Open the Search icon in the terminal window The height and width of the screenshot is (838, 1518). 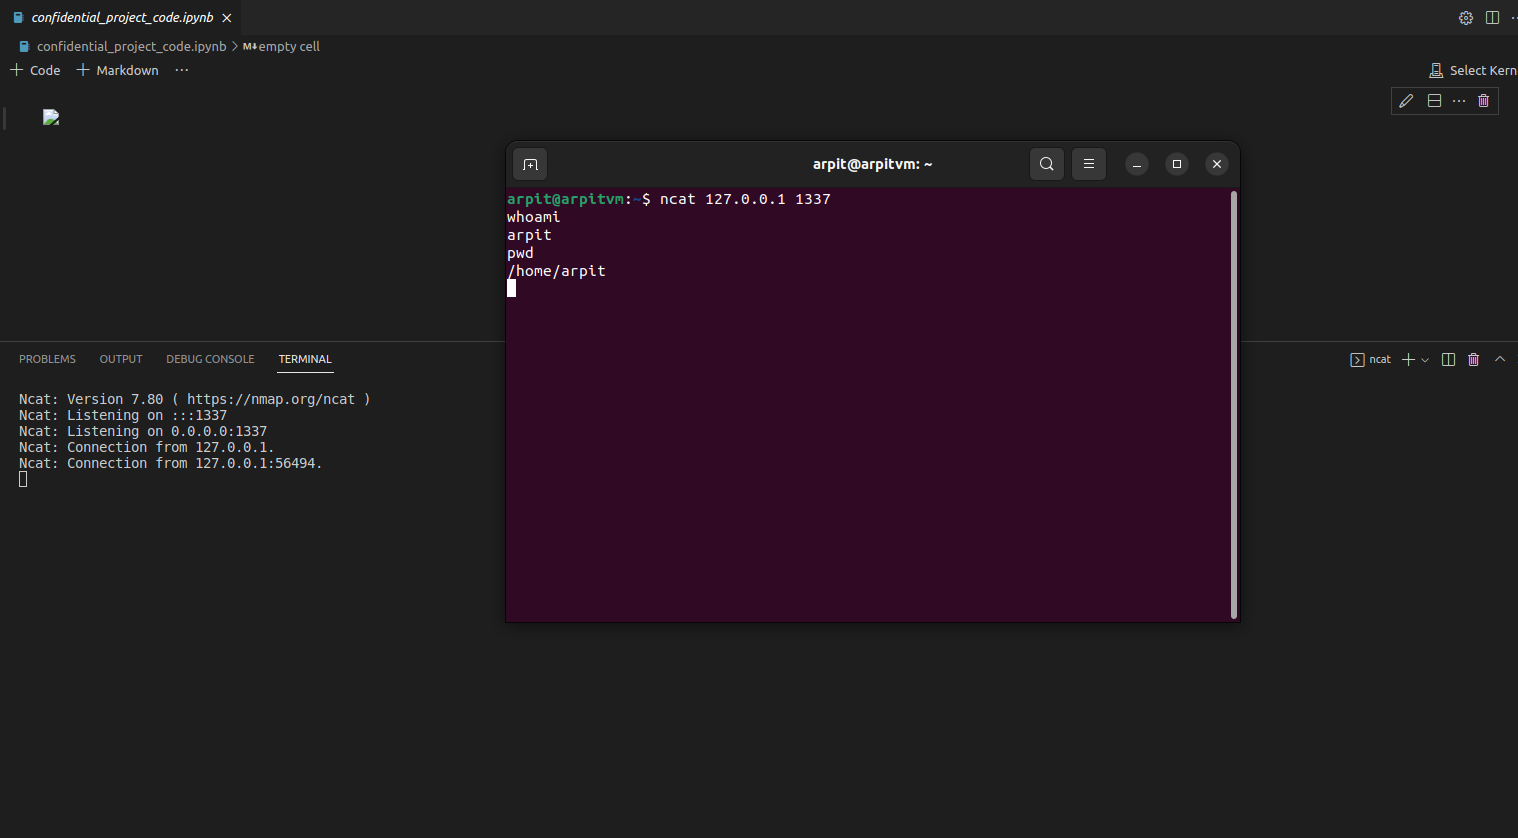tap(1046, 163)
